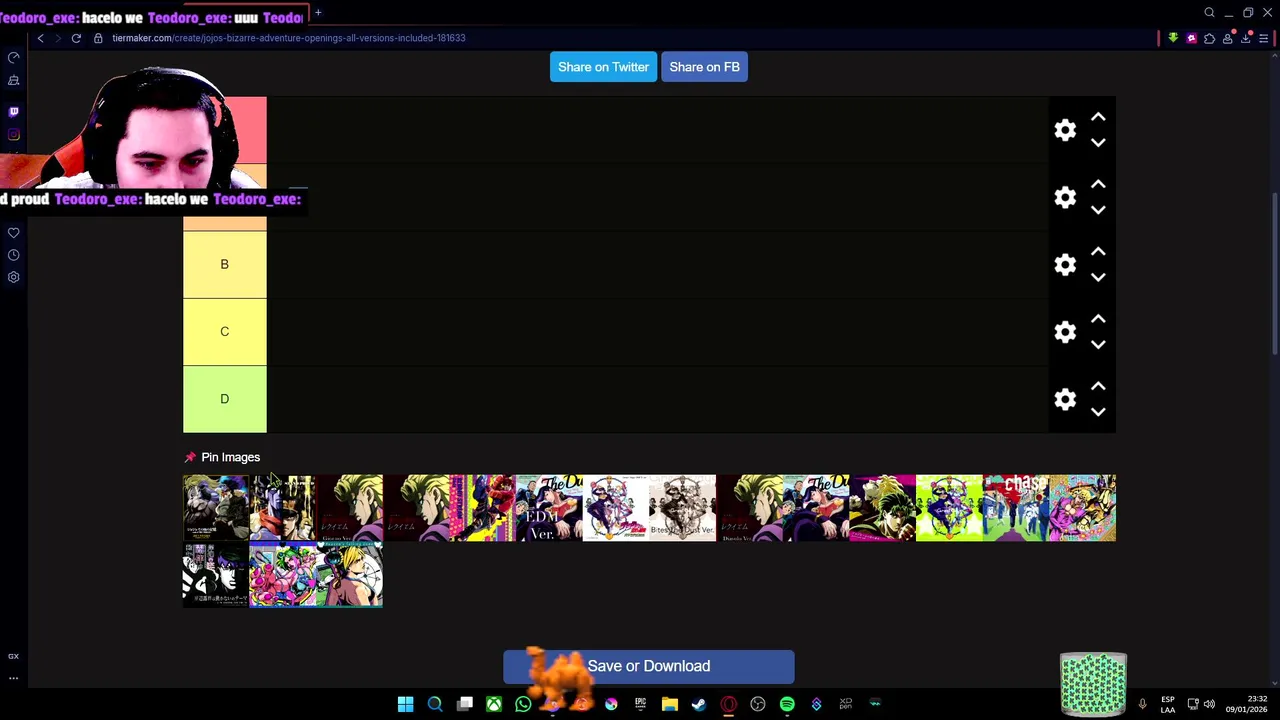This screenshot has height=720, width=1280.
Task: Reload the page
Action: click(x=76, y=38)
